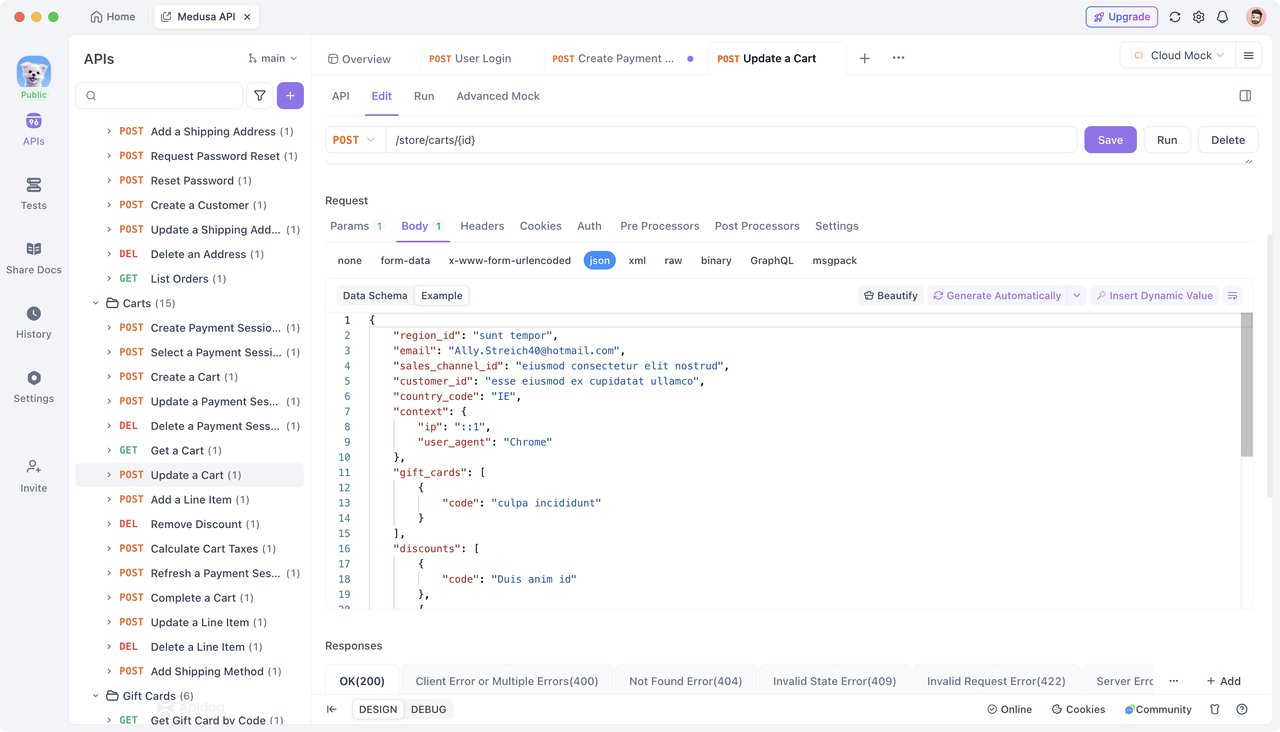Add a new response with Add
The width and height of the screenshot is (1280, 732).
click(1224, 681)
